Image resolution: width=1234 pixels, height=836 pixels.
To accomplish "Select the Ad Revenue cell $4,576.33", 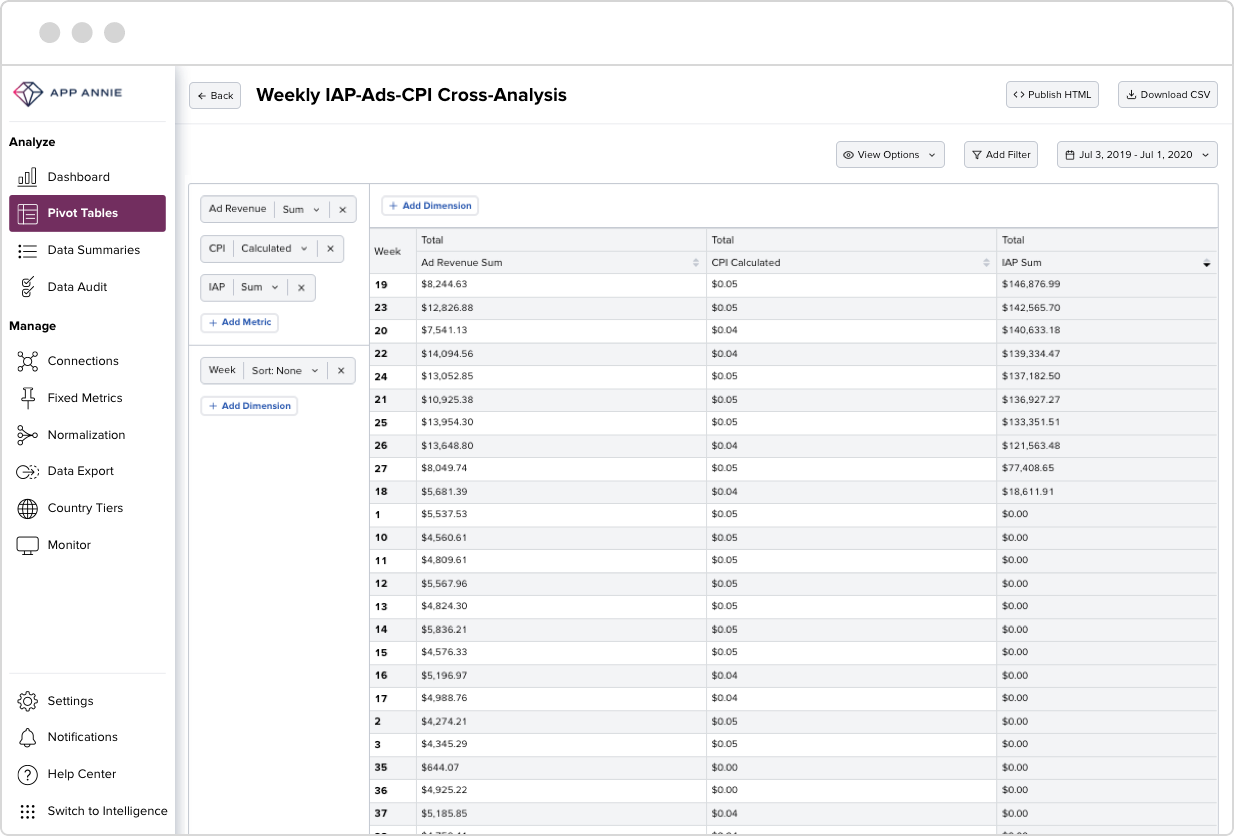I will pos(561,653).
